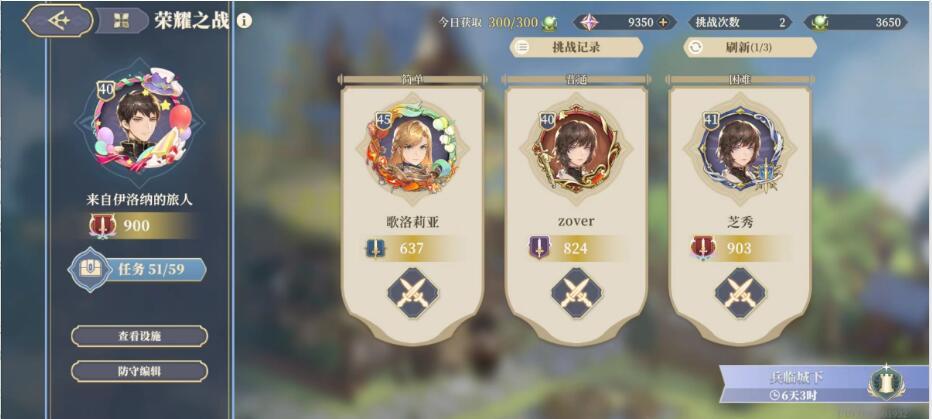Edit defense with 防守编辑 button
932x419 pixels.
click(139, 371)
